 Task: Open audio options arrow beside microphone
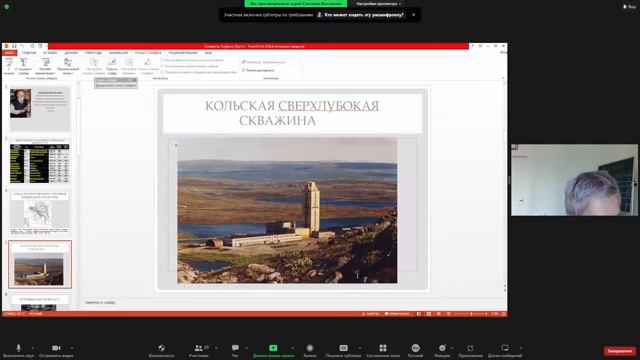pos(33,348)
